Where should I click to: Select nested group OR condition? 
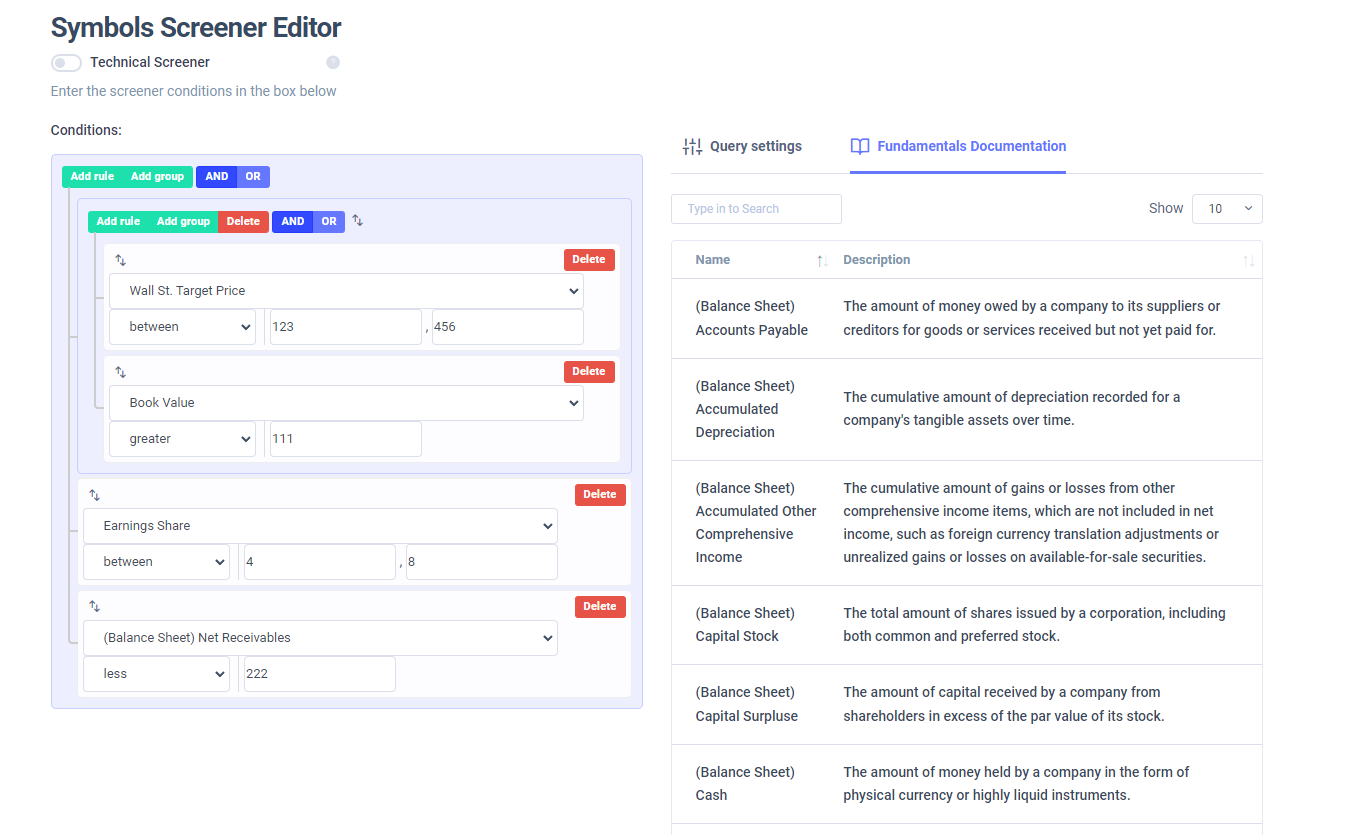click(329, 222)
